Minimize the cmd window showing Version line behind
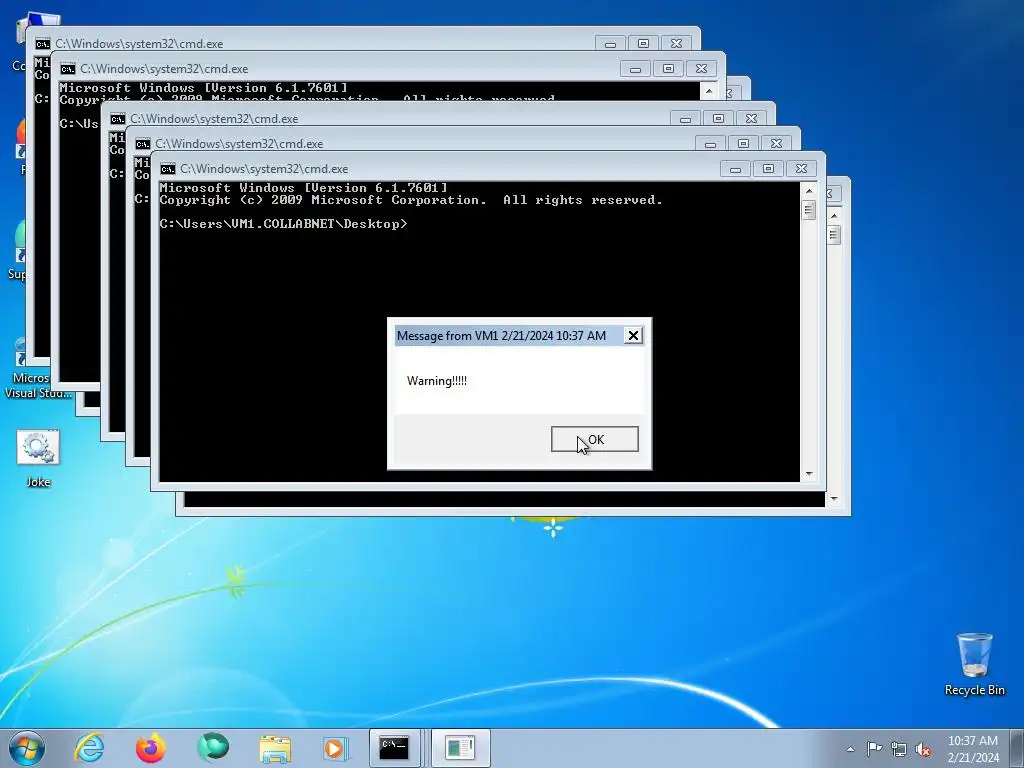The width and height of the screenshot is (1024, 768). coord(635,69)
